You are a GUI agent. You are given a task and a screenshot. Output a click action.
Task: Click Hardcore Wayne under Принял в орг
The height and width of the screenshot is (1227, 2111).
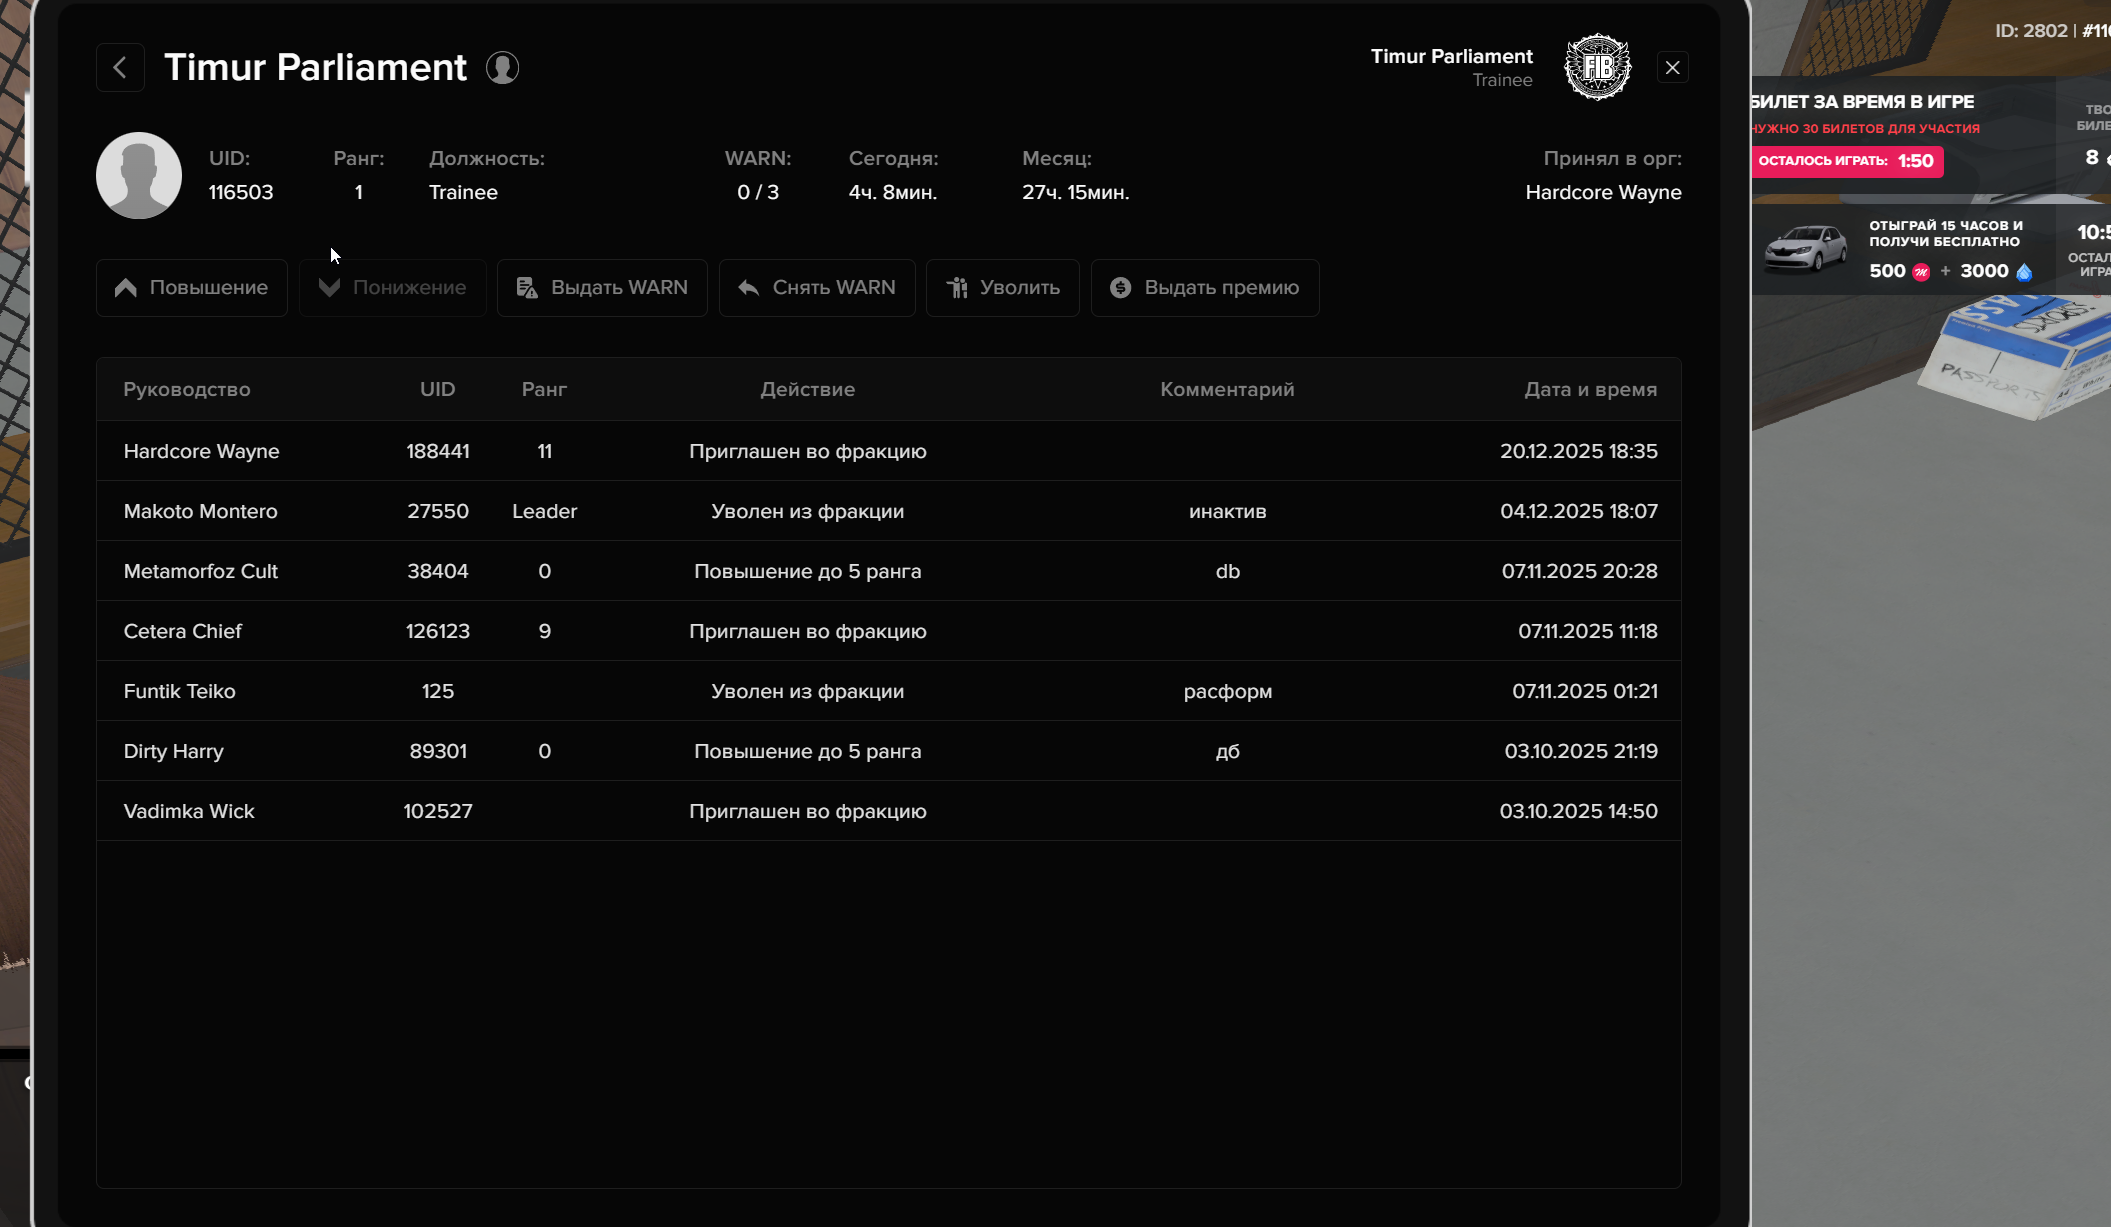pos(1603,192)
